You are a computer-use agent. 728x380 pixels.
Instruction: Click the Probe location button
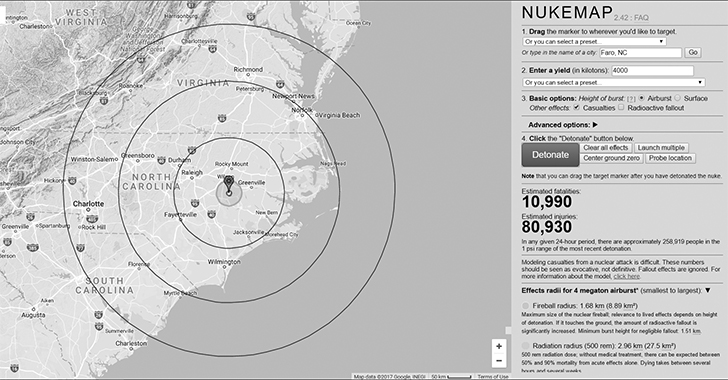pos(670,158)
